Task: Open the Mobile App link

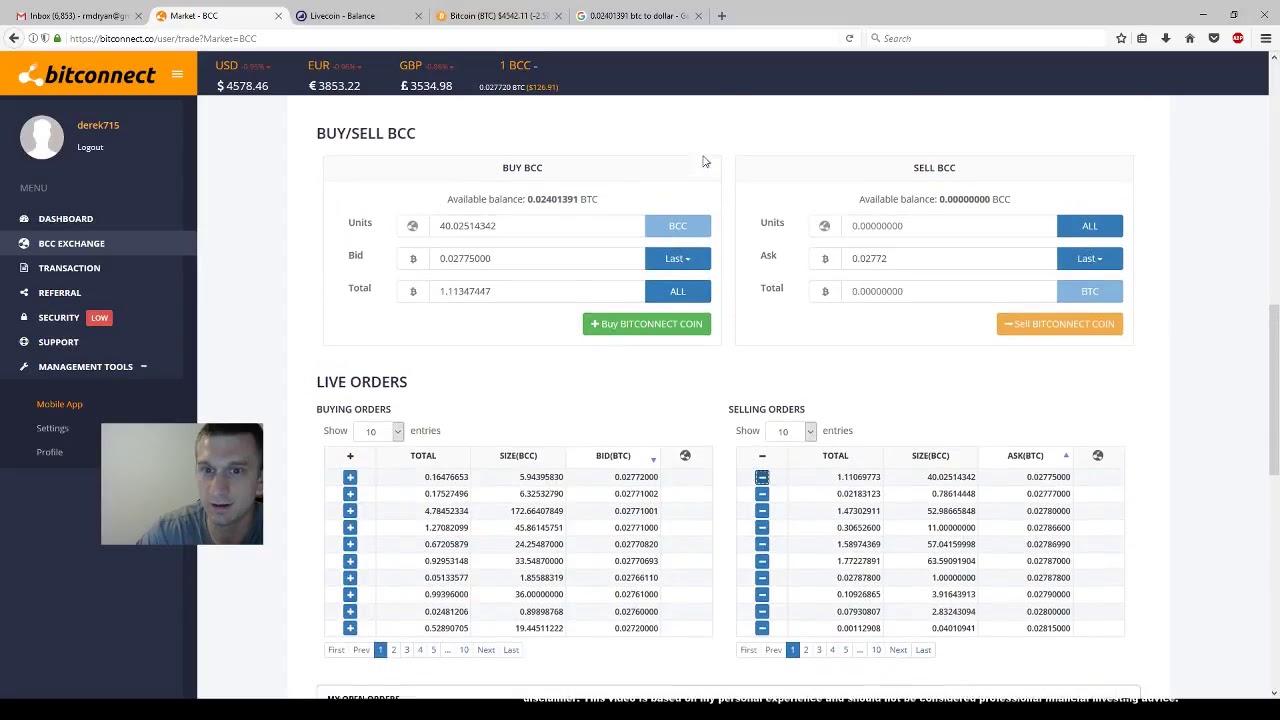Action: 59,404
